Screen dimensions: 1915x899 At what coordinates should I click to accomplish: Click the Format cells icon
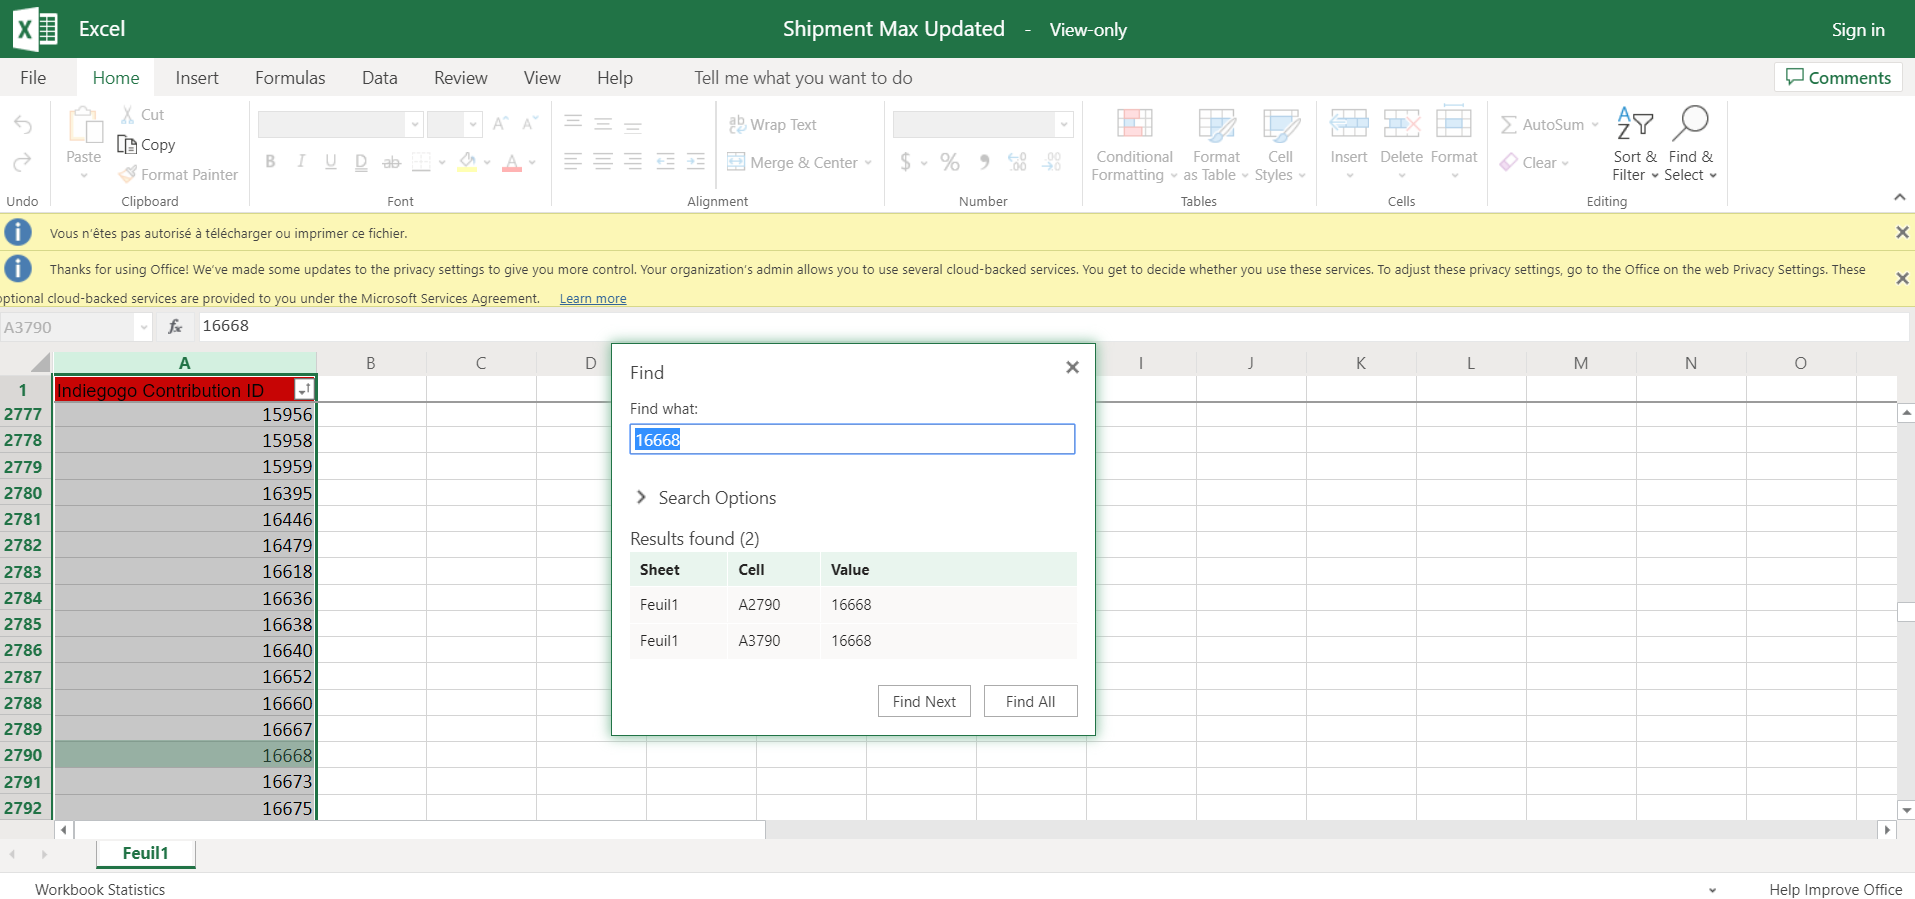coord(1454,124)
